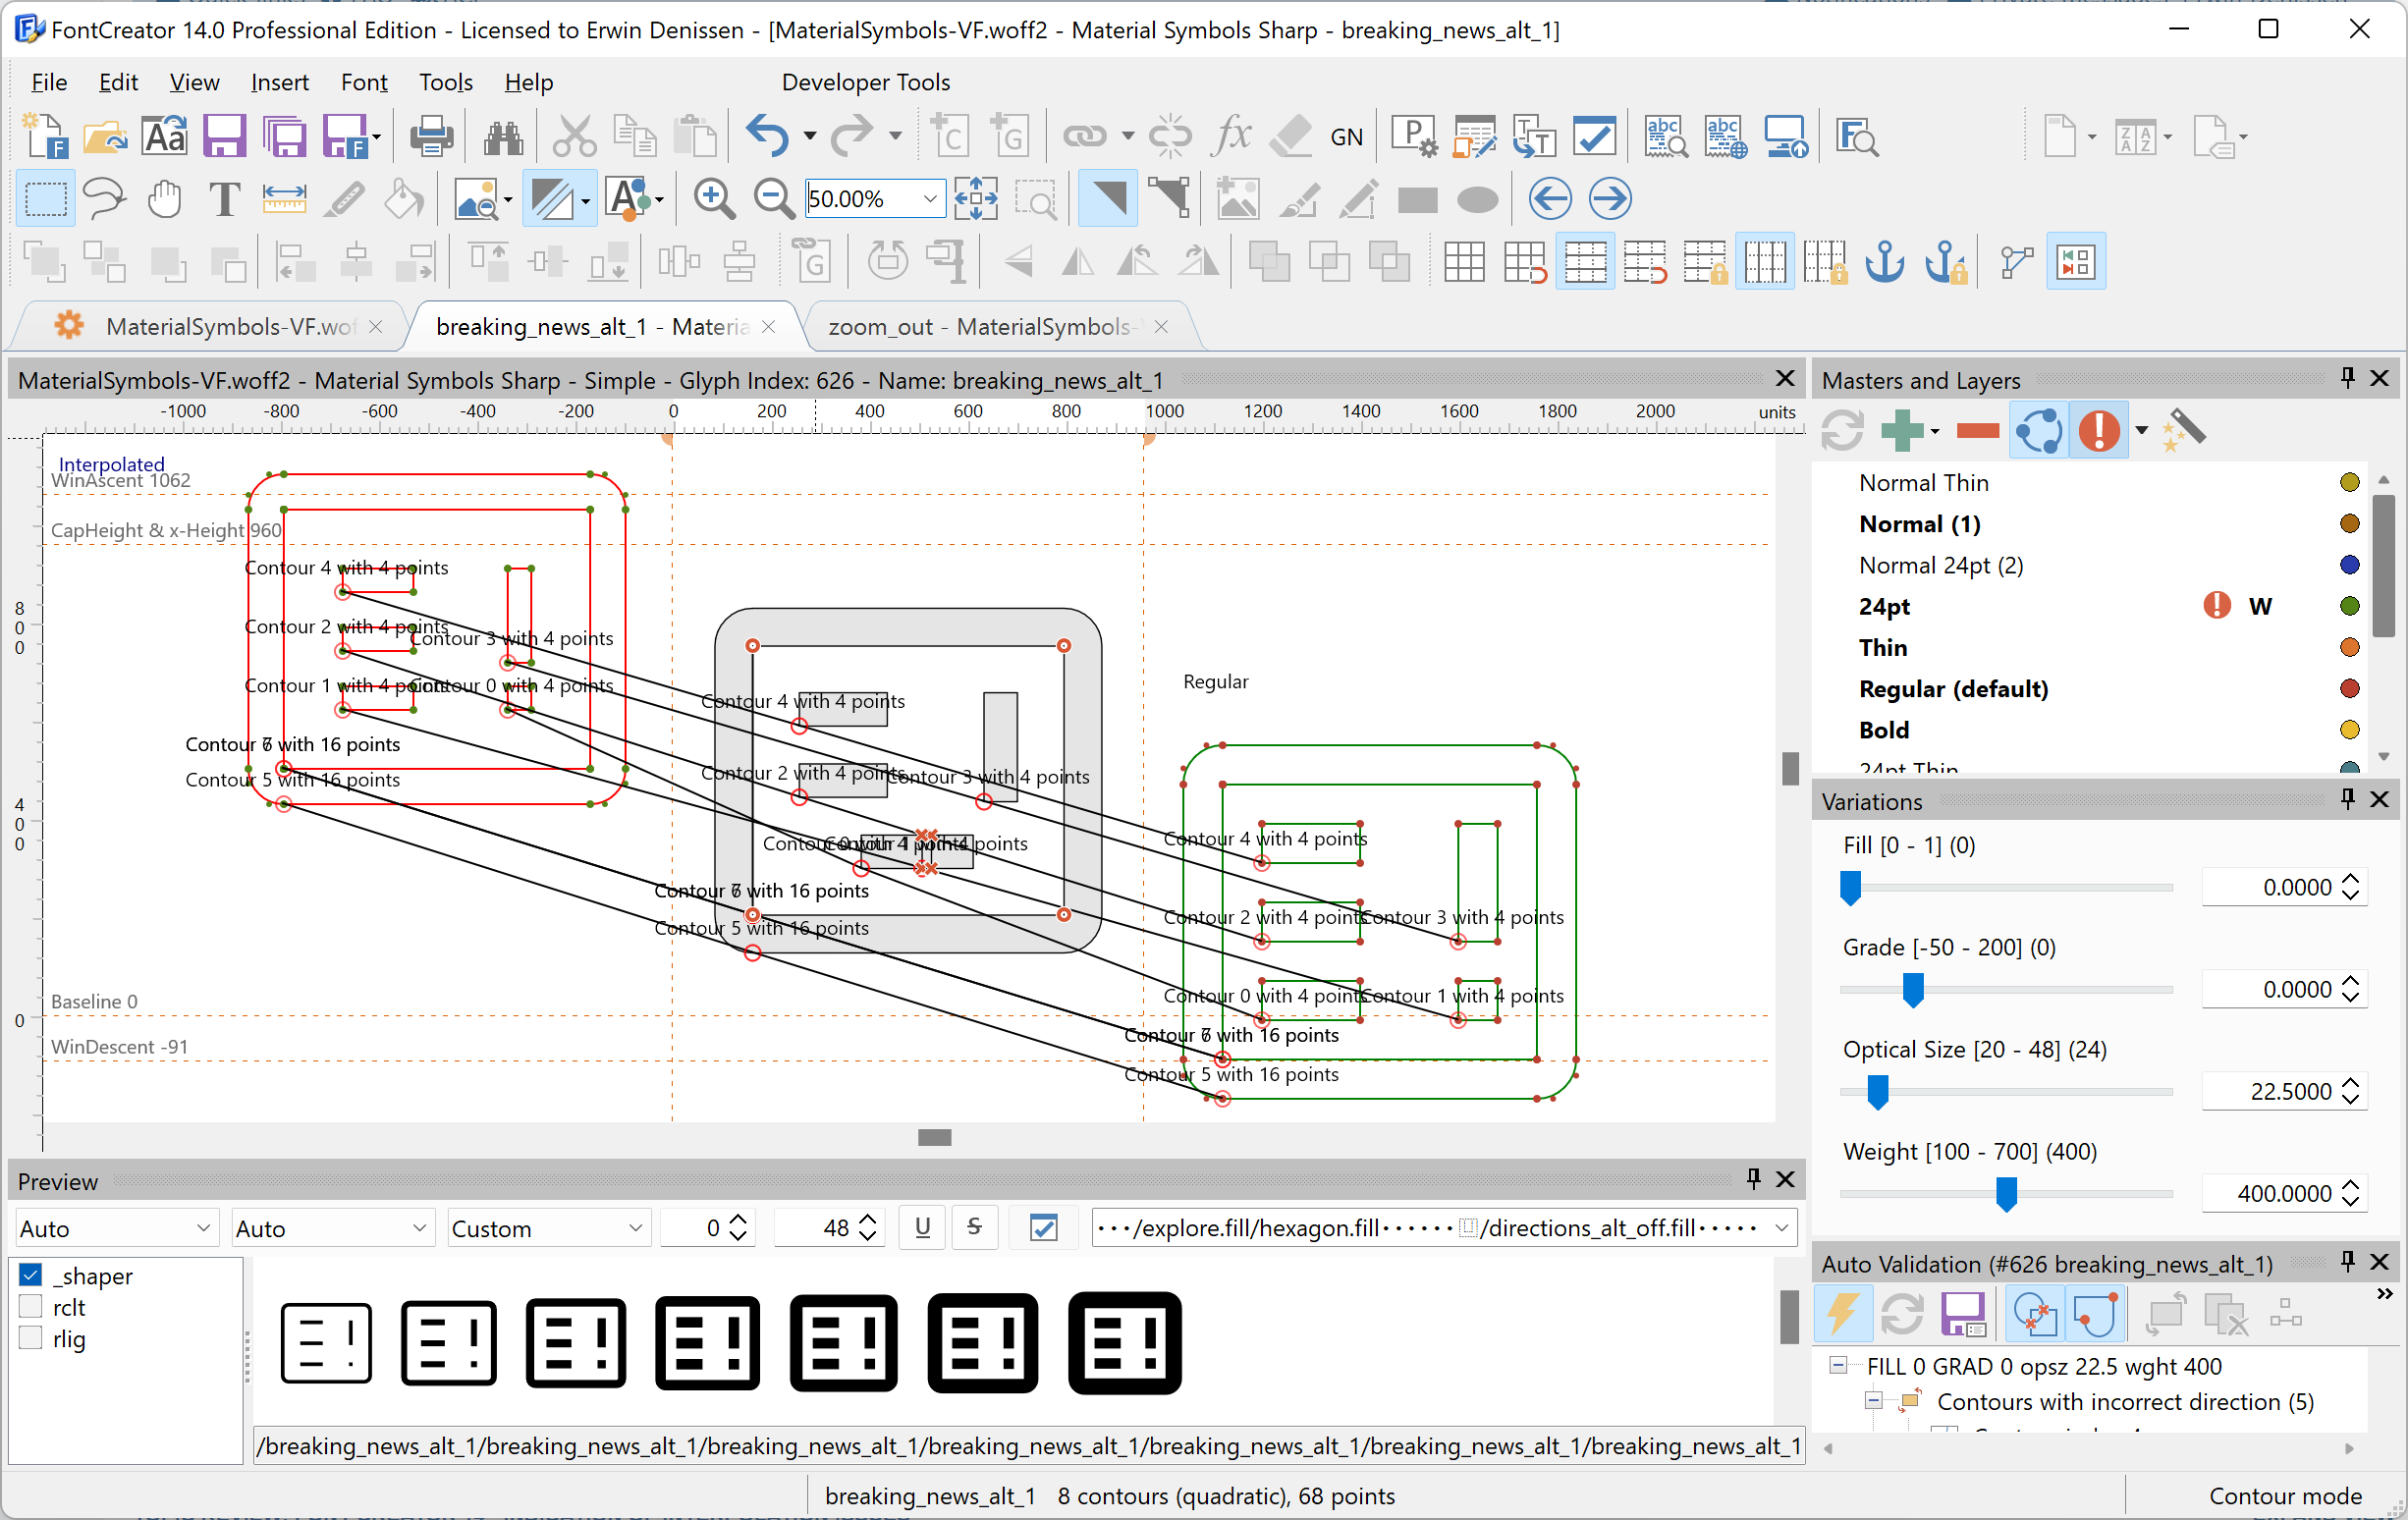Click the Remove master layer button

pos(1974,431)
